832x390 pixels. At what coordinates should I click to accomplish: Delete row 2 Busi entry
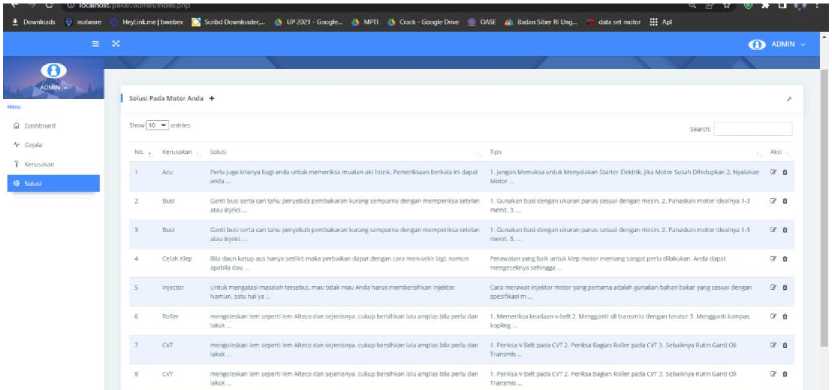(785, 201)
